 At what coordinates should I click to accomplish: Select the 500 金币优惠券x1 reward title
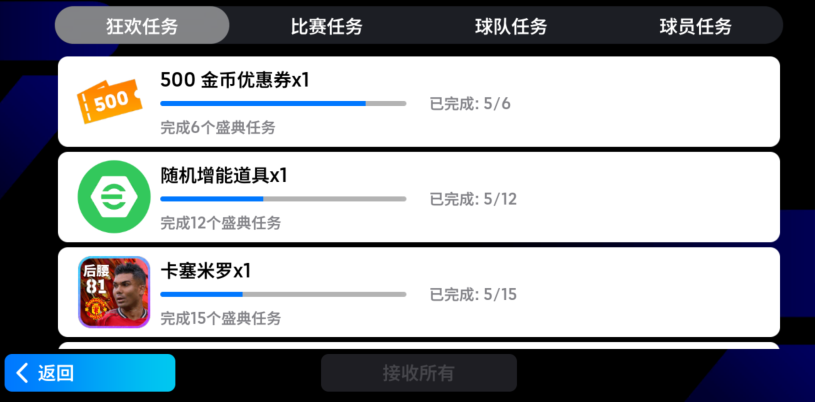point(235,80)
